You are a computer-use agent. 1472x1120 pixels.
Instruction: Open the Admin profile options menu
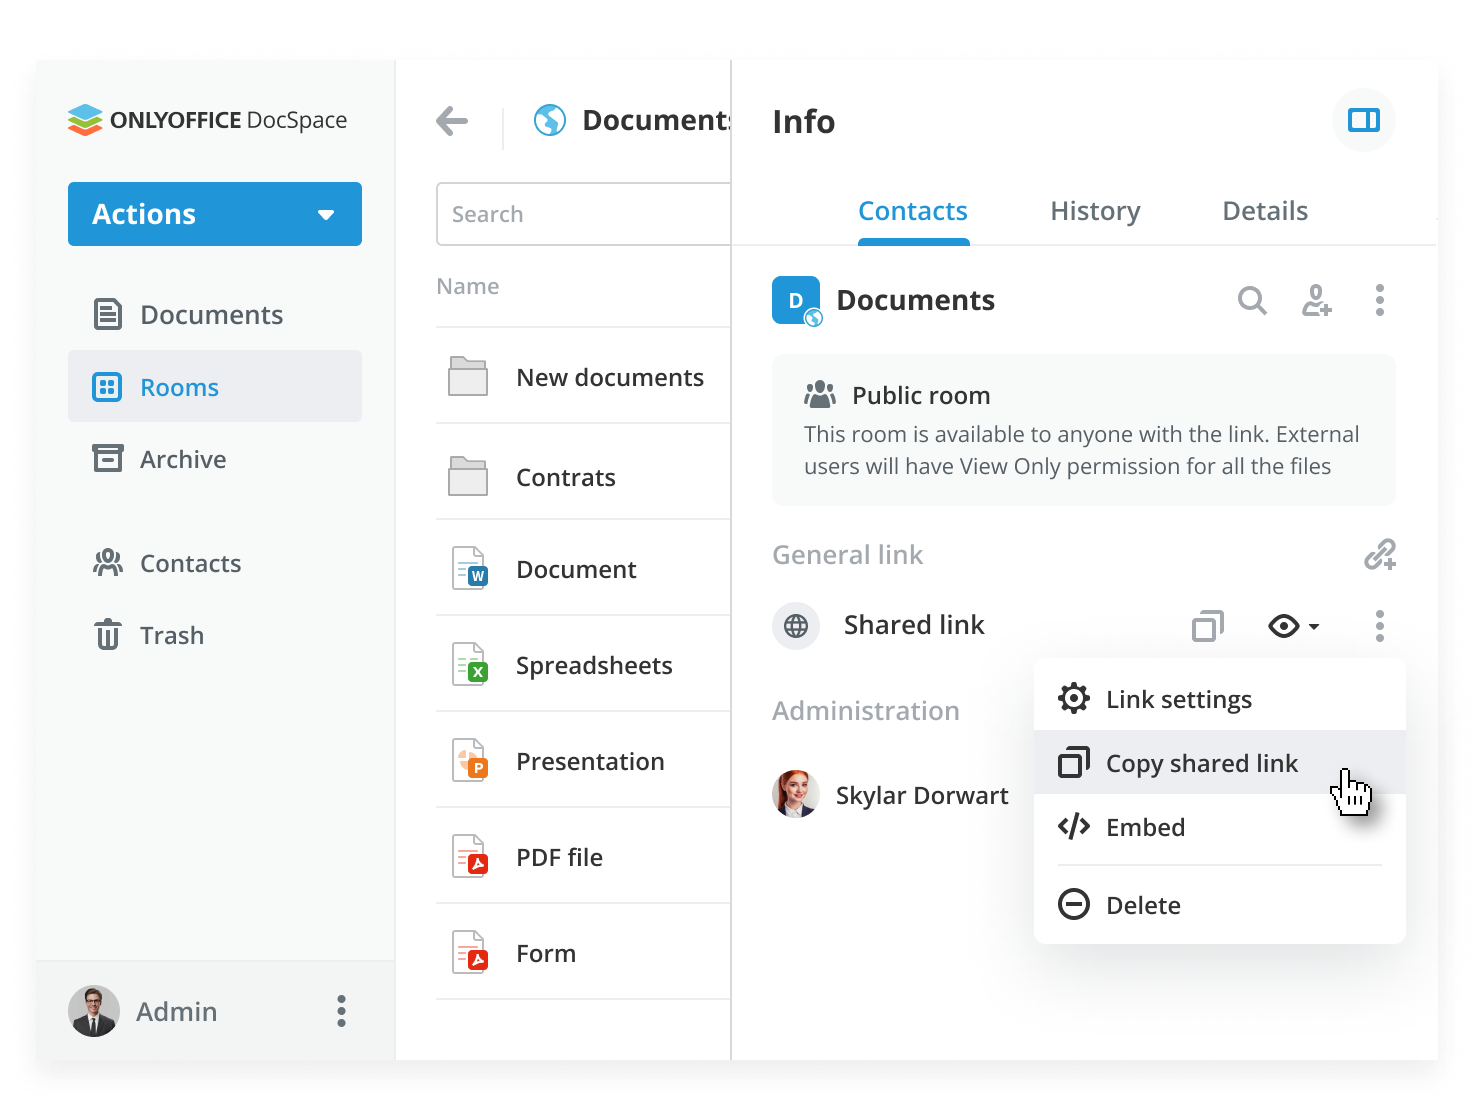click(341, 1011)
